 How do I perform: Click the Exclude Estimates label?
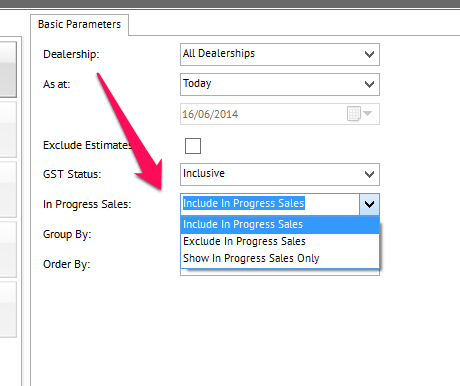(x=87, y=145)
